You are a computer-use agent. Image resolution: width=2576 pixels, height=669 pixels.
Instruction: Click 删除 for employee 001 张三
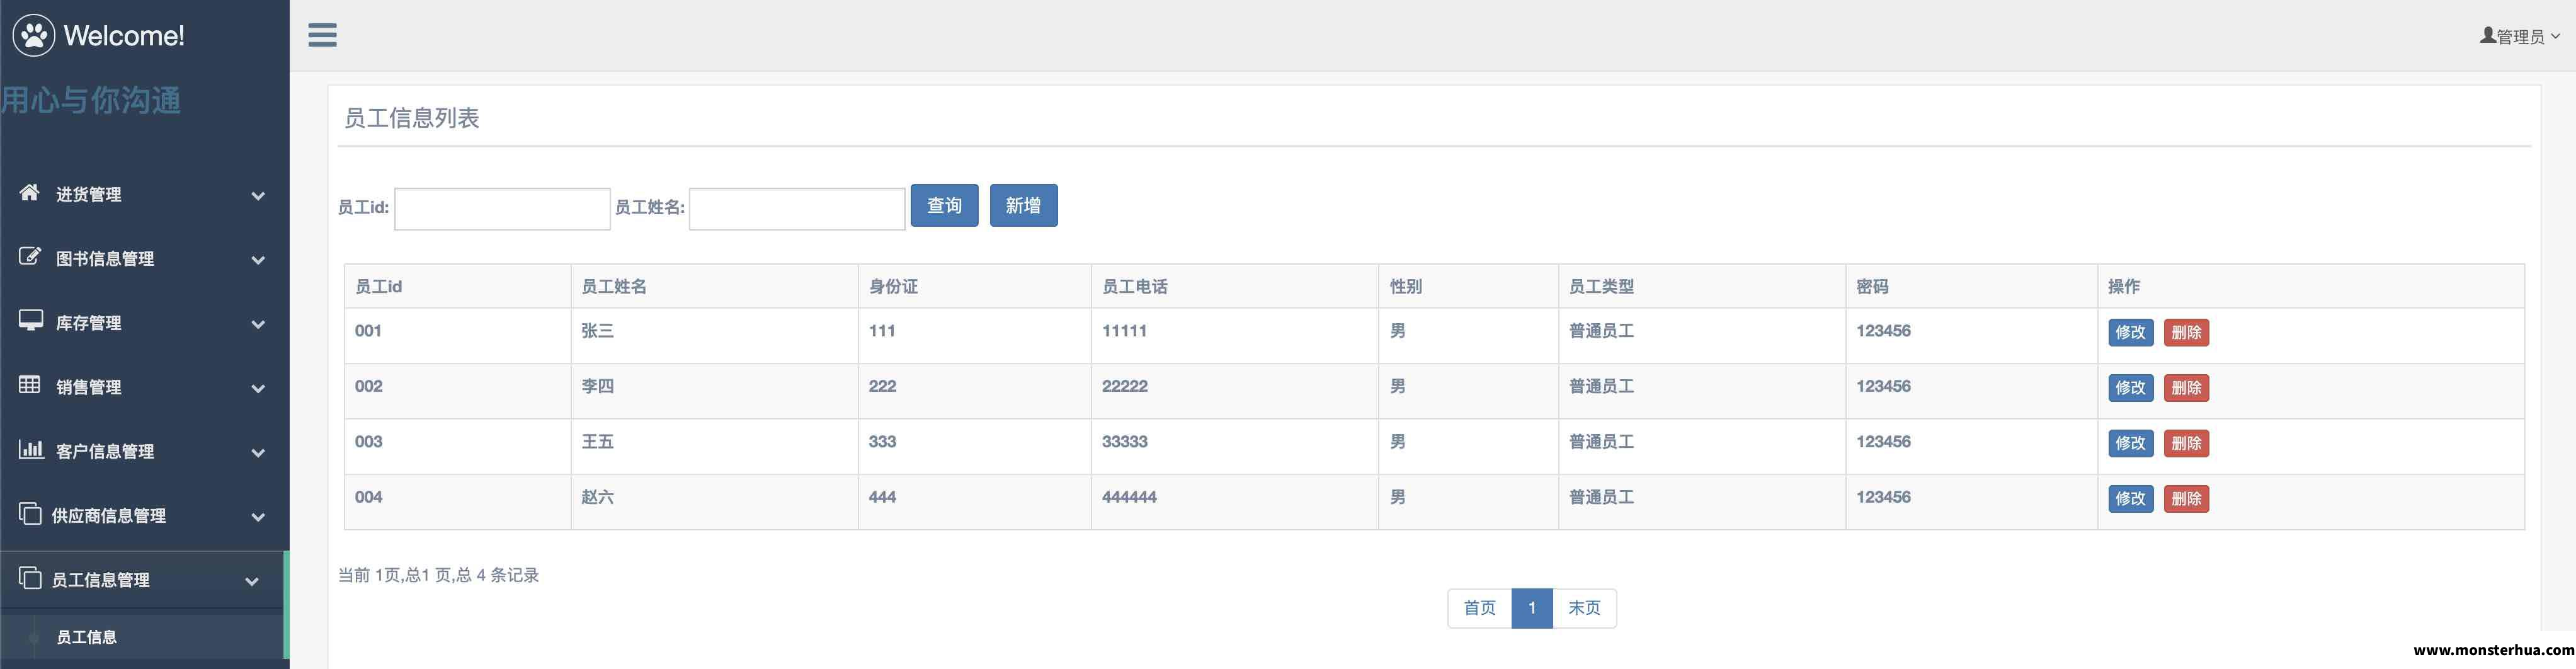point(2186,333)
